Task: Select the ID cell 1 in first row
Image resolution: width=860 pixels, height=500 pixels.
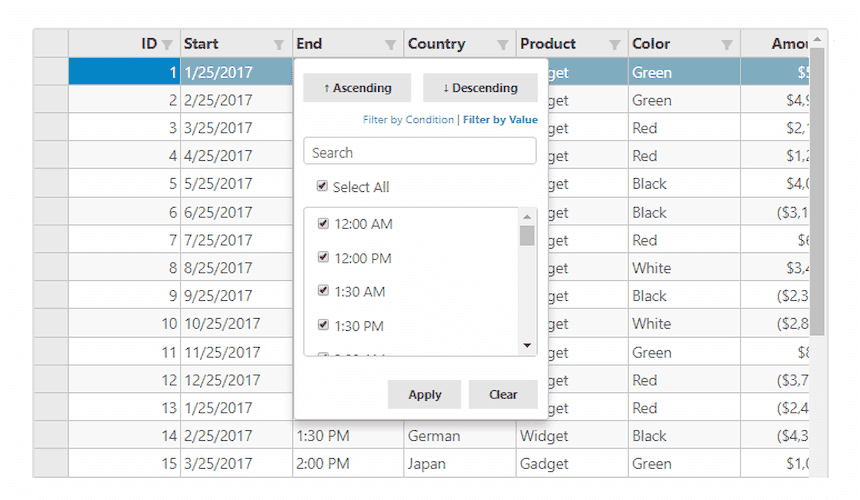Action: [x=125, y=72]
